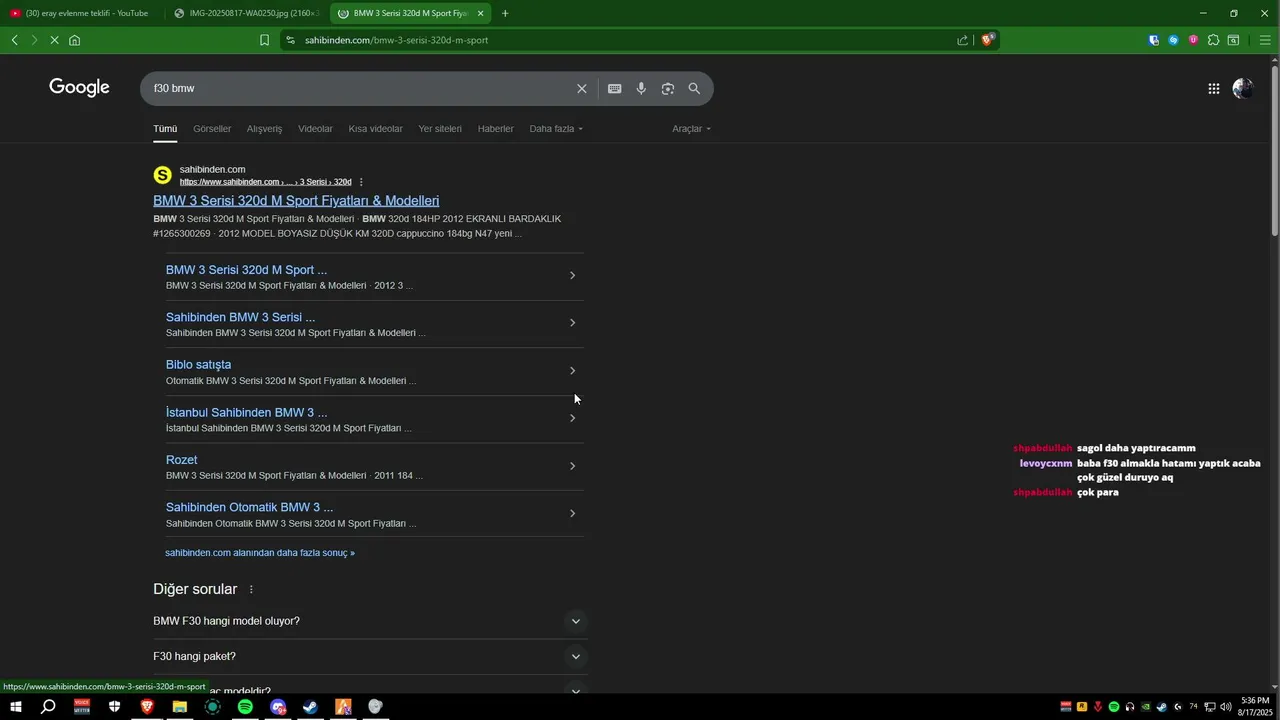The width and height of the screenshot is (1280, 720).
Task: Open the Shazam extension icon
Action: (1173, 40)
